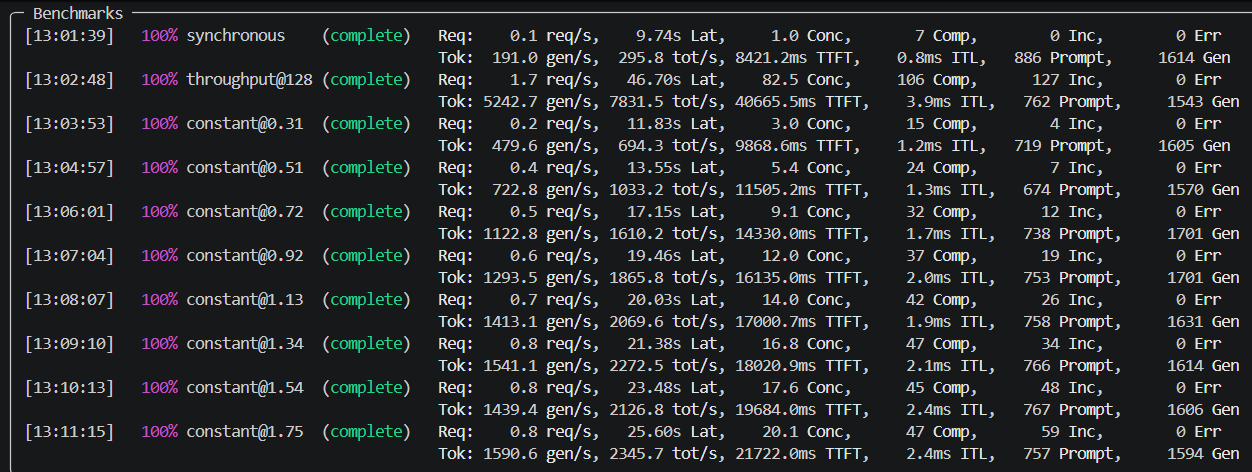Viewport: 1252px width, 472px height.
Task: Click the '9.74s Lat' value
Action: (x=679, y=36)
